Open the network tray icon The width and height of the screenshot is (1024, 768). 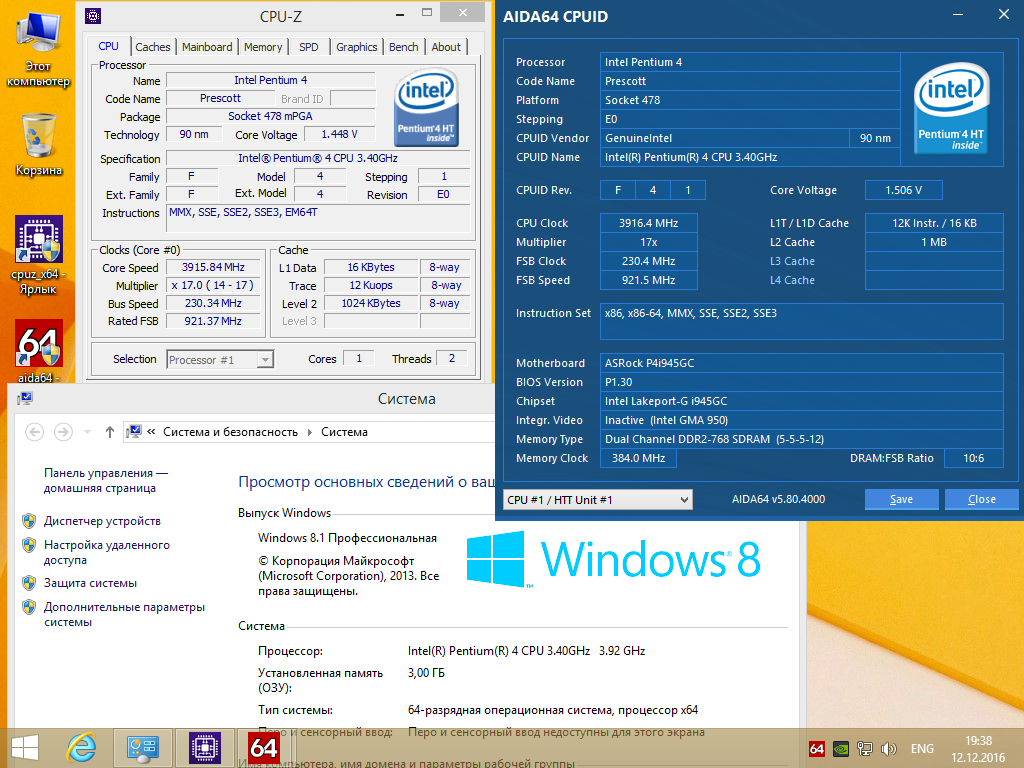click(865, 749)
